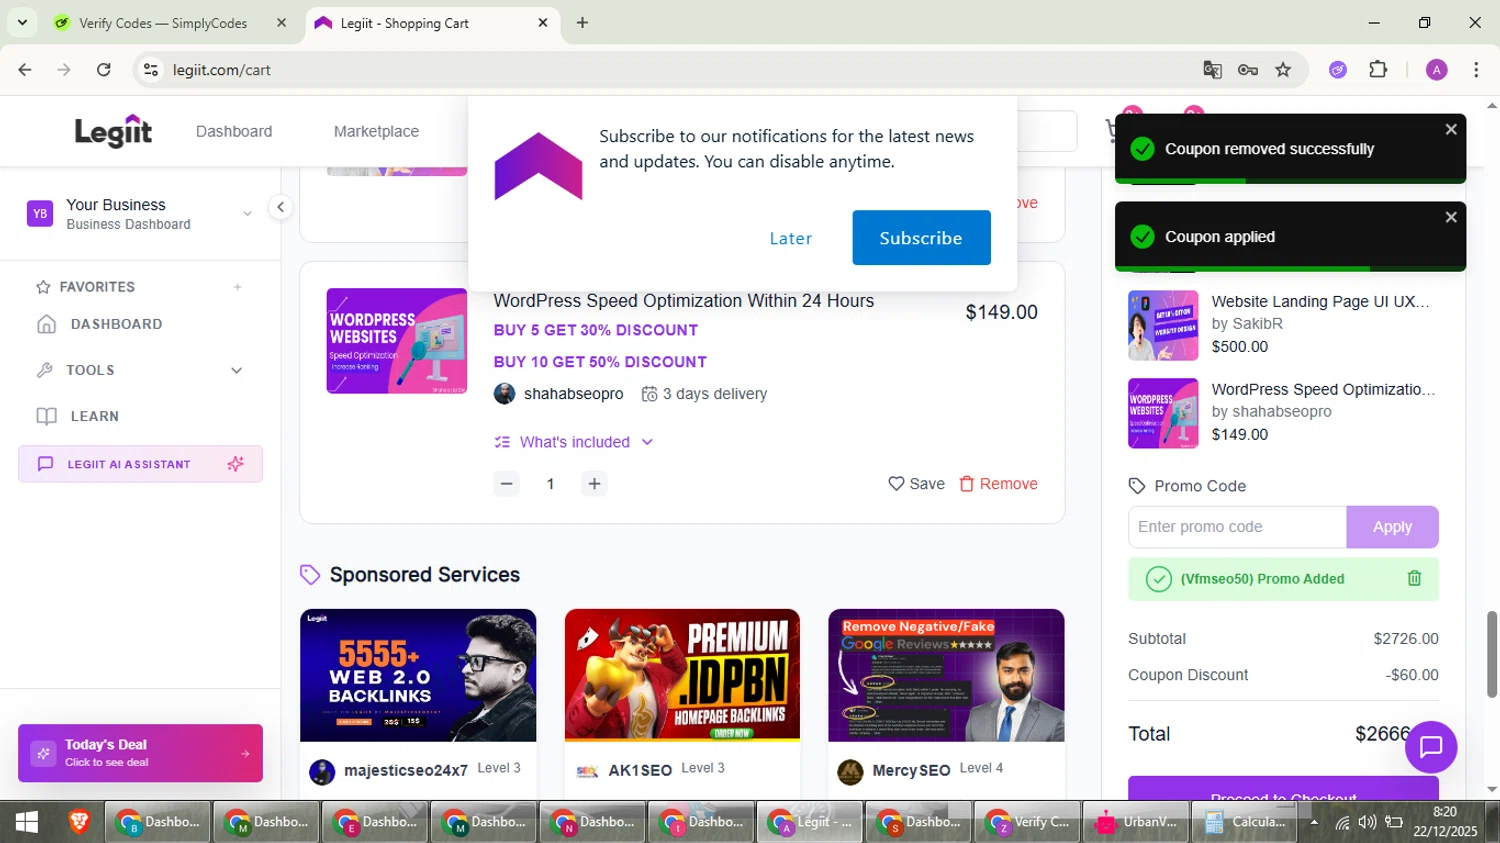Click the Sponsored Services tag icon
This screenshot has width=1500, height=843.
[310, 575]
